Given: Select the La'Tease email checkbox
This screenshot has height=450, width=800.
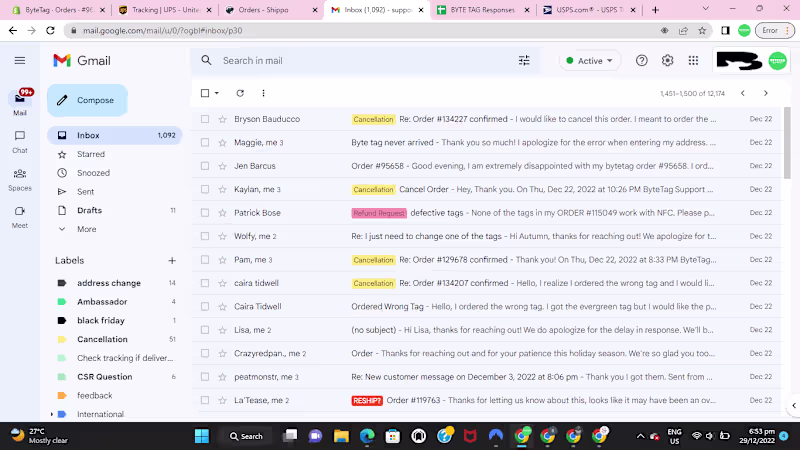Looking at the screenshot, I should click(205, 401).
